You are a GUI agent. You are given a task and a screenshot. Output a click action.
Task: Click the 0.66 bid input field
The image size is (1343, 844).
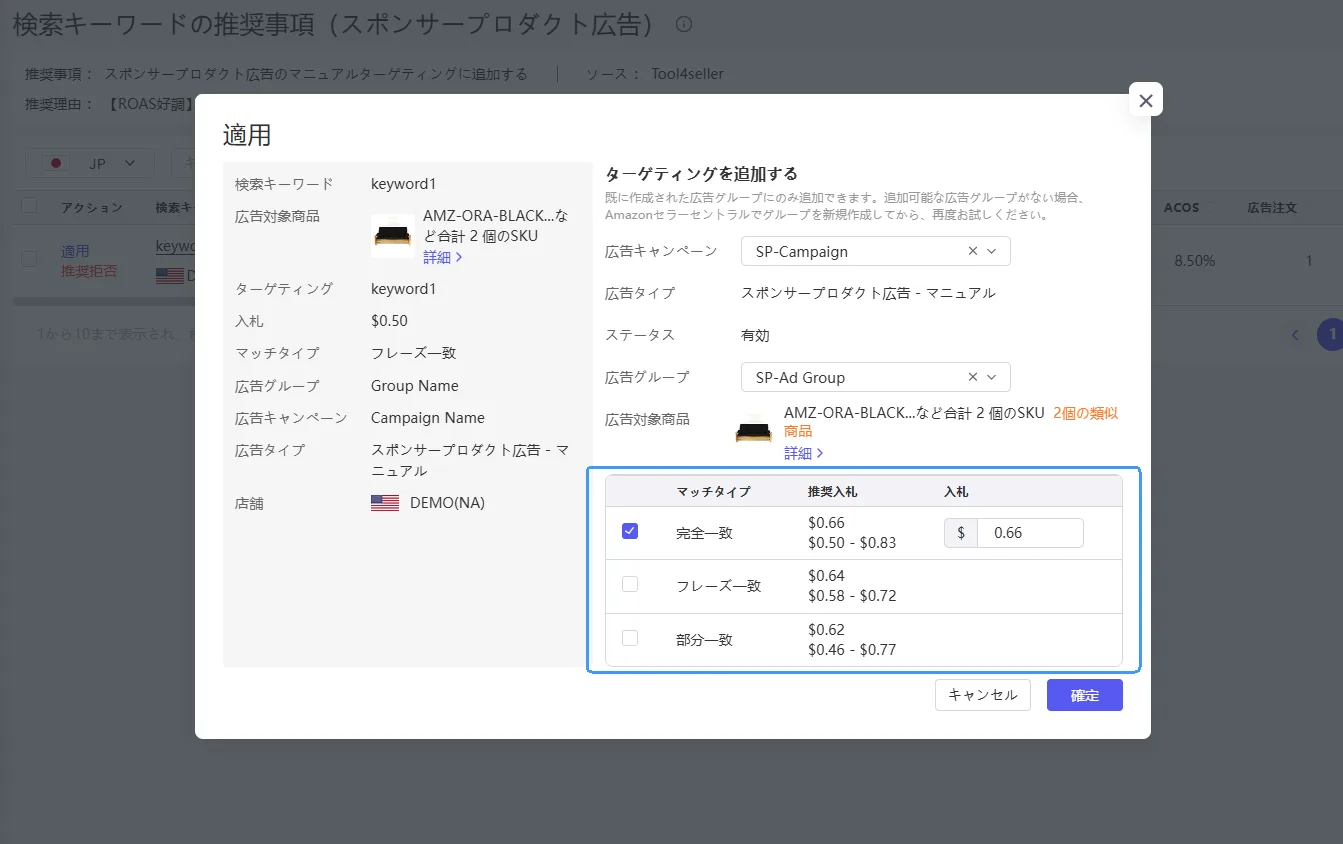coord(1030,533)
